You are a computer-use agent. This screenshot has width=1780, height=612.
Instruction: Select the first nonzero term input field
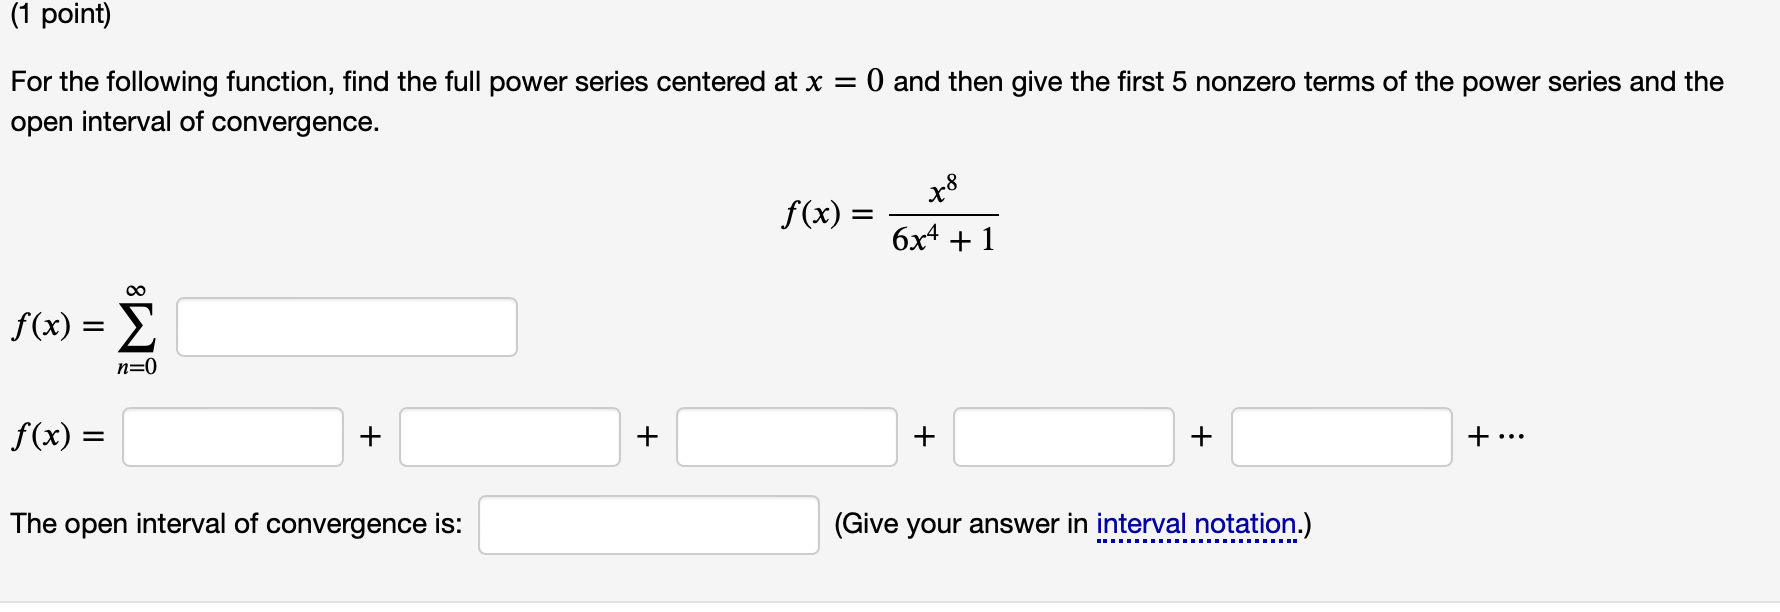232,436
